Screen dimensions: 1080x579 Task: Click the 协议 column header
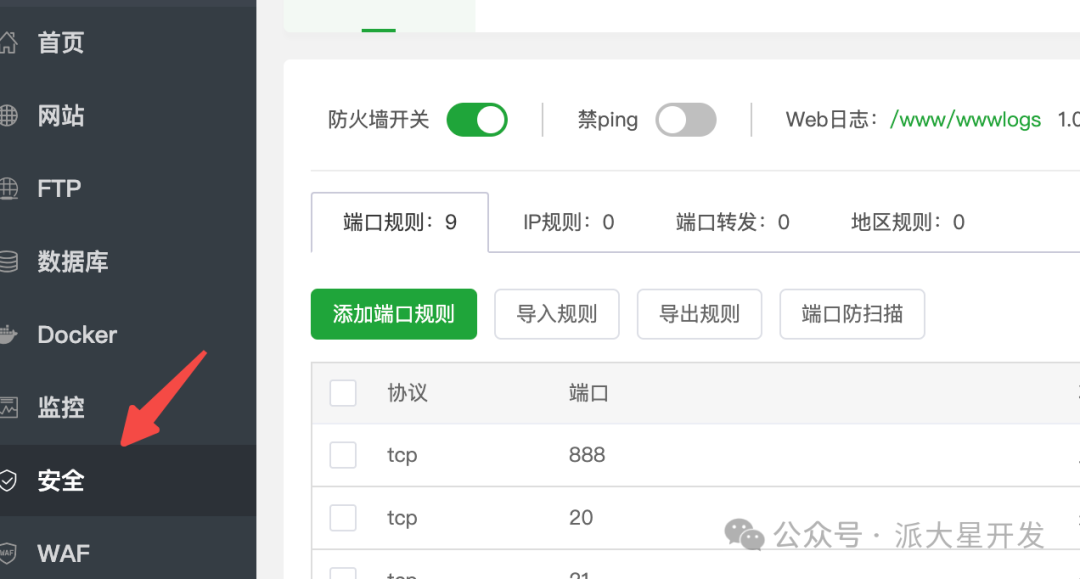[x=407, y=393]
